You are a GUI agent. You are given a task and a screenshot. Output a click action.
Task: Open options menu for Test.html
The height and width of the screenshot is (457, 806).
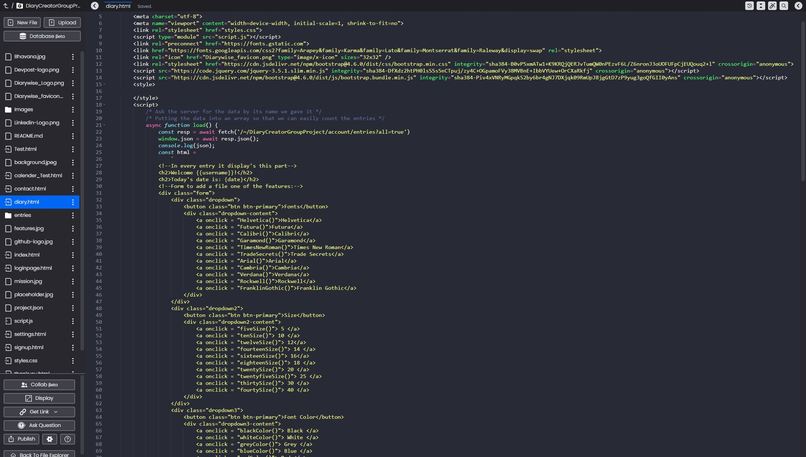(x=73, y=149)
